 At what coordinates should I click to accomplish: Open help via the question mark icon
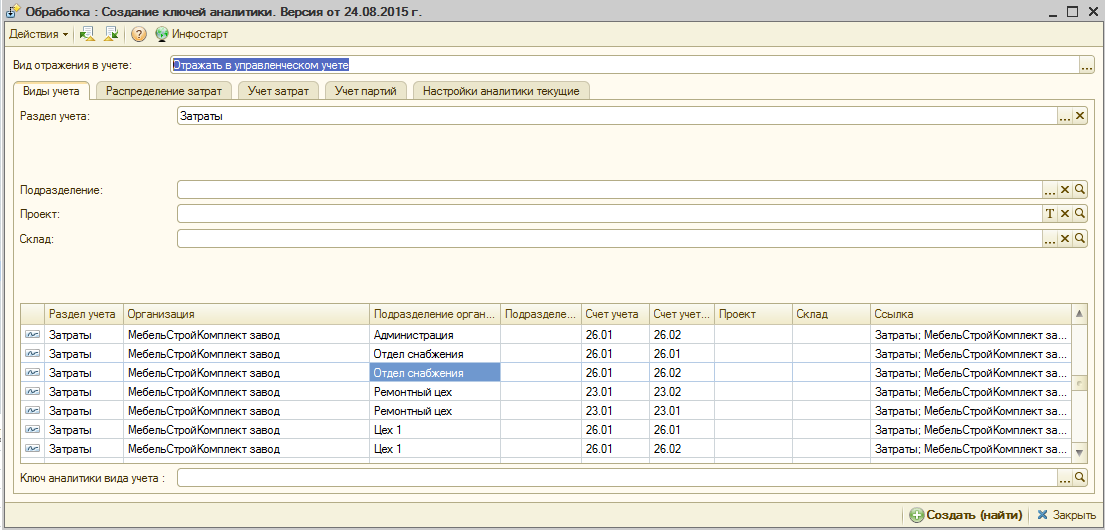[x=139, y=34]
